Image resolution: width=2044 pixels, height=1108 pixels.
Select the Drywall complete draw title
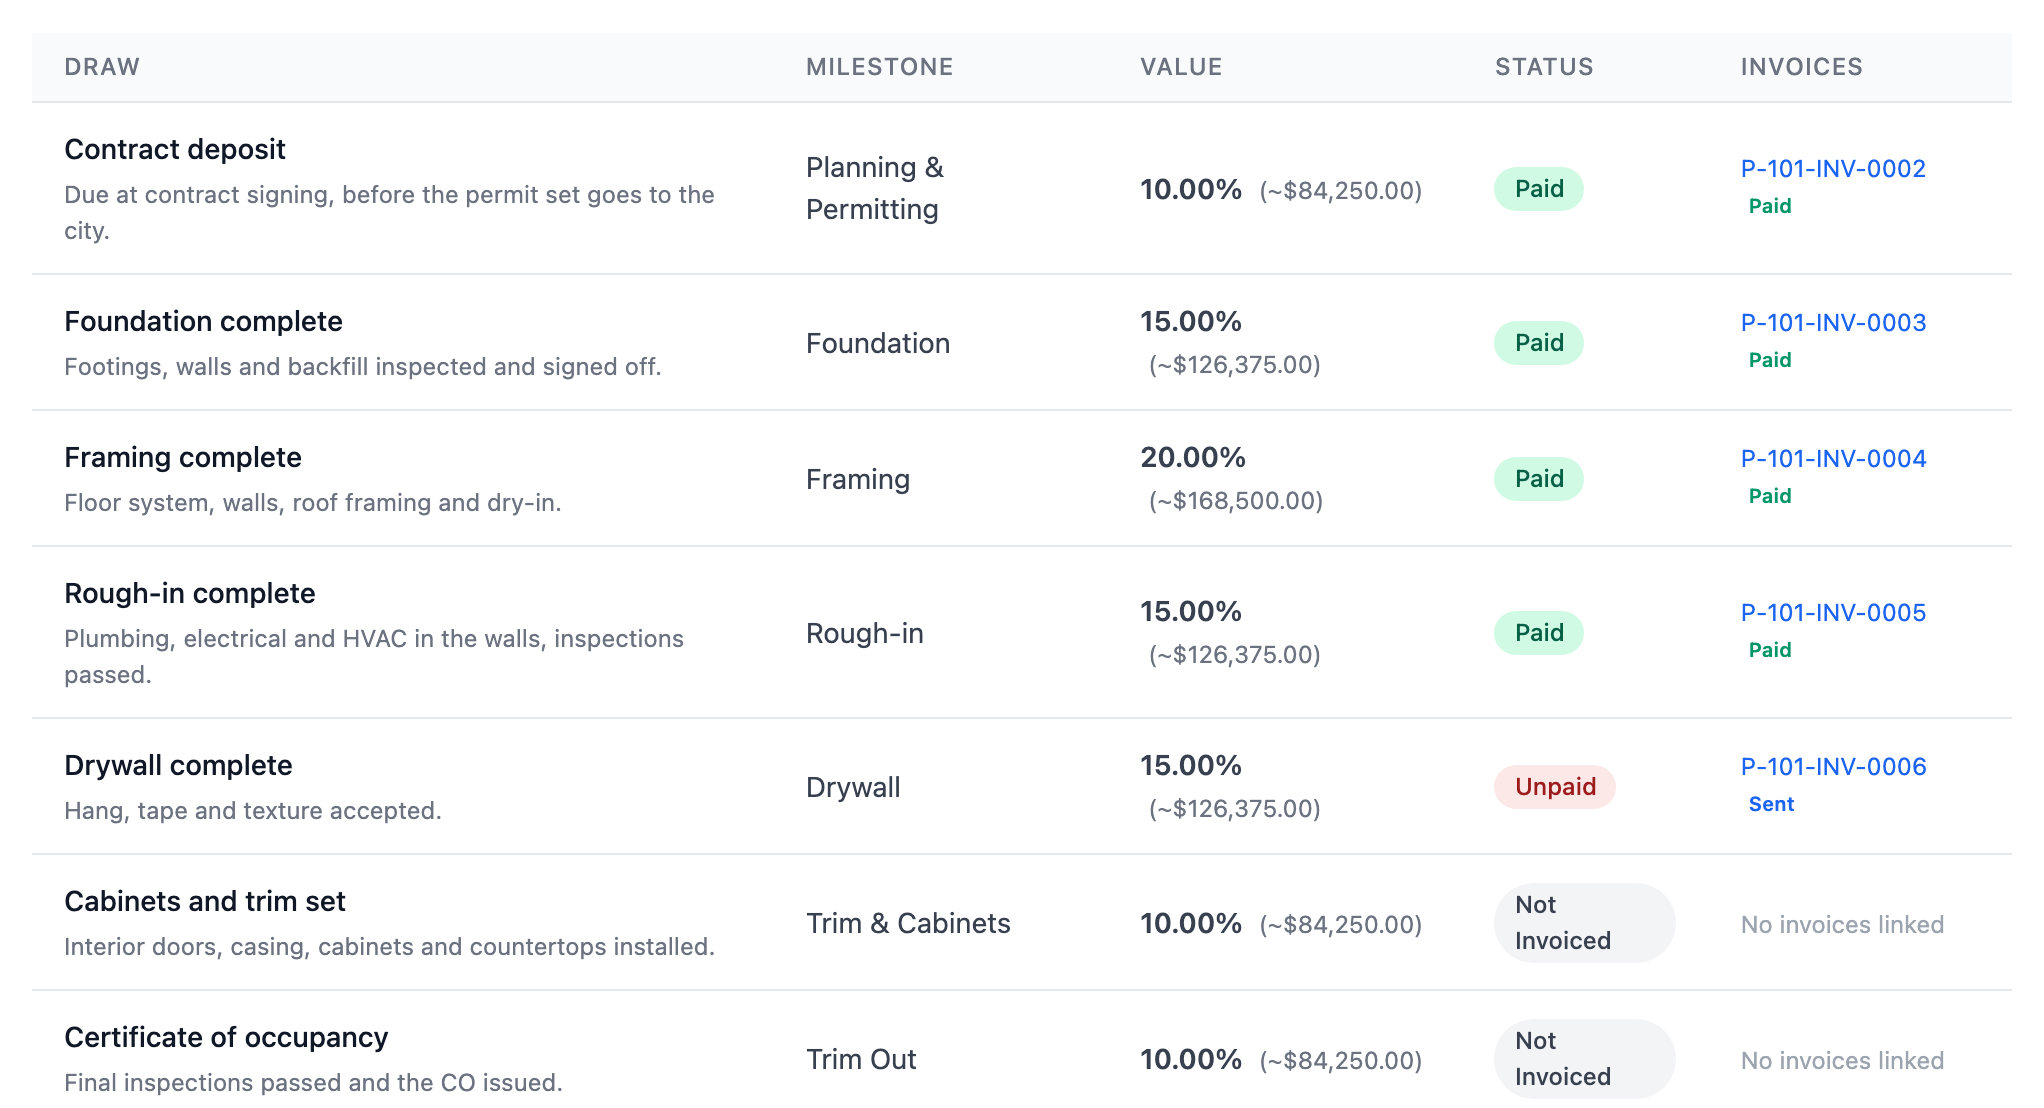[x=178, y=765]
